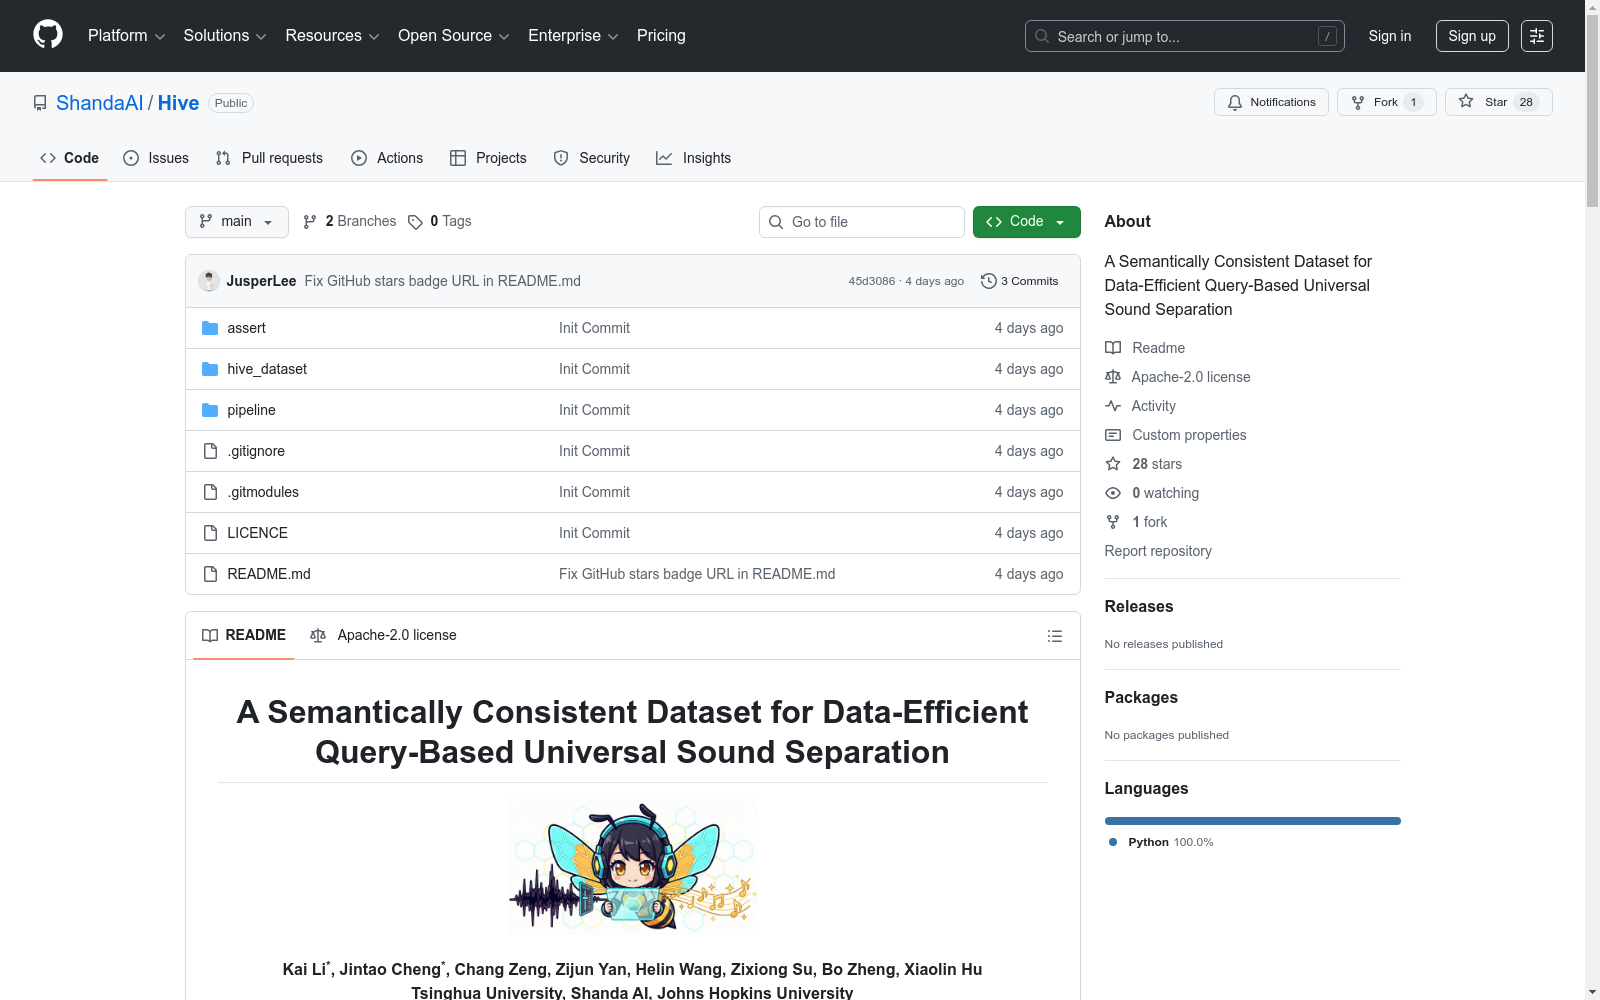Expand the Platform menu
The image size is (1600, 1000).
(x=126, y=36)
